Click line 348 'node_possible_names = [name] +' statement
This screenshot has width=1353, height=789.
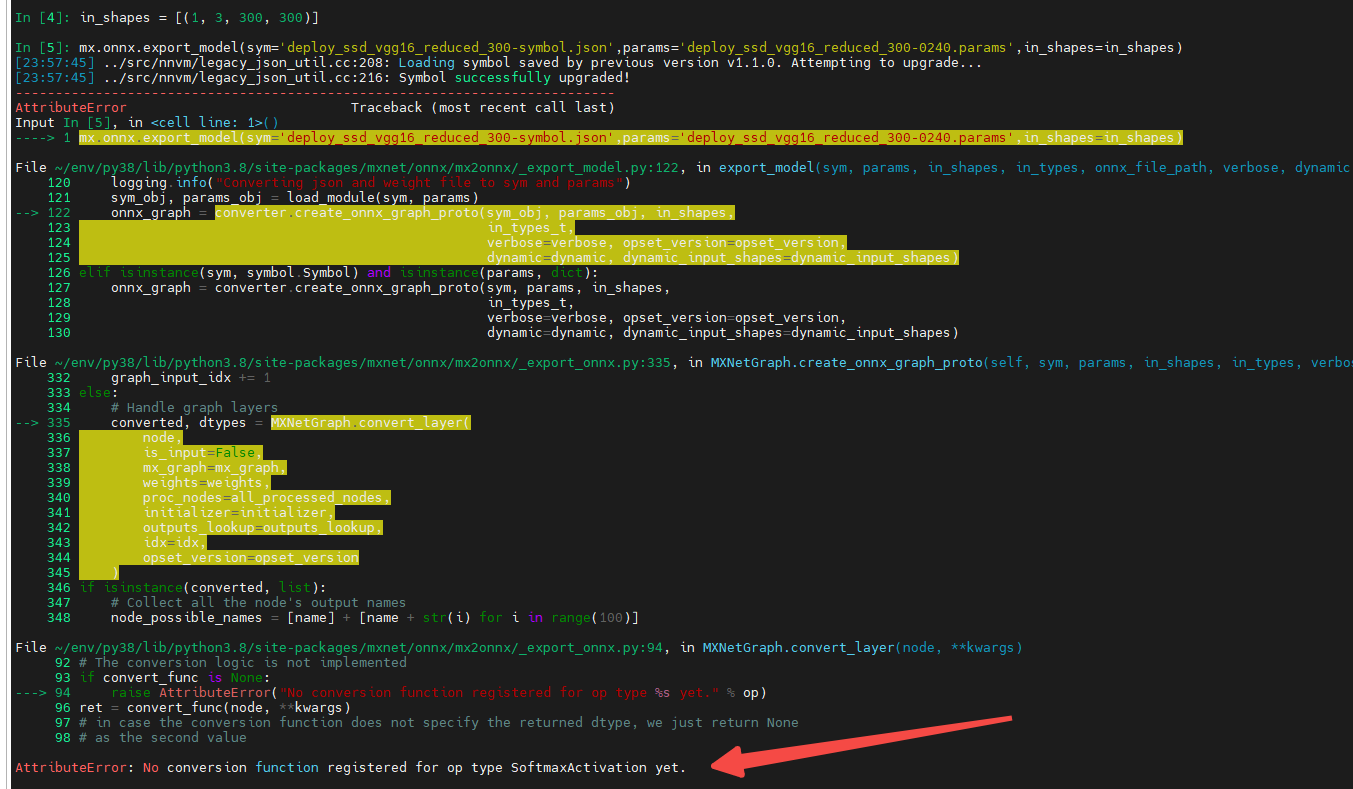pos(375,618)
